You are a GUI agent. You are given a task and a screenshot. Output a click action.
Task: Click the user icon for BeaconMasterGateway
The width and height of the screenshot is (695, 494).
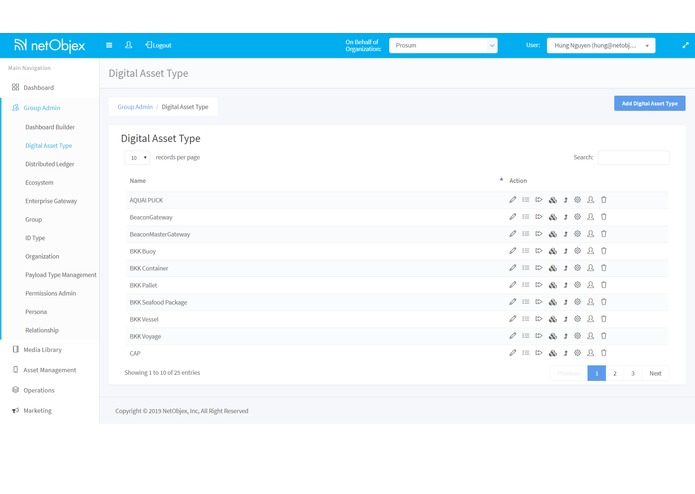[590, 234]
